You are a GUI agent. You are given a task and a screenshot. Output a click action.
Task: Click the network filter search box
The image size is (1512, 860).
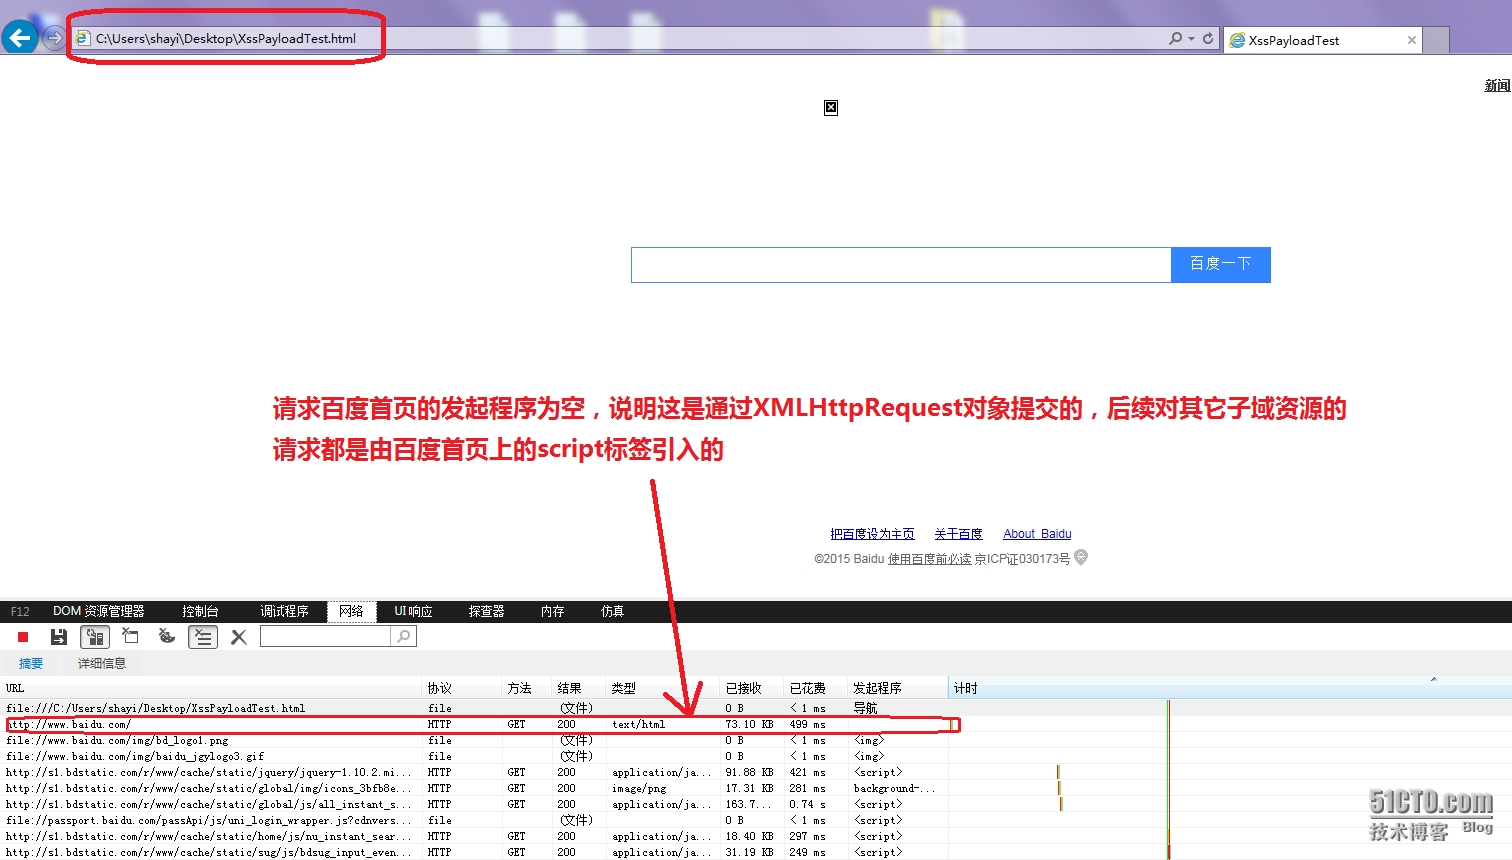pos(326,636)
